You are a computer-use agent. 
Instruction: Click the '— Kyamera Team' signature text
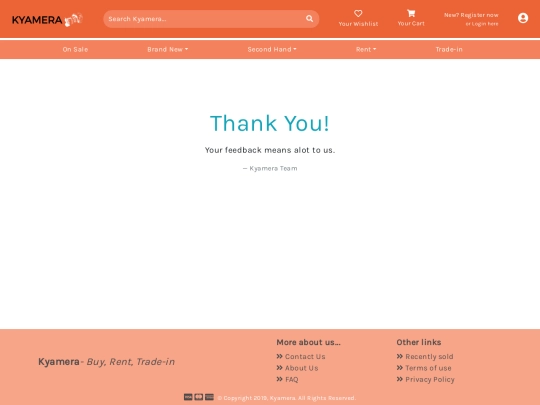pyautogui.click(x=270, y=168)
